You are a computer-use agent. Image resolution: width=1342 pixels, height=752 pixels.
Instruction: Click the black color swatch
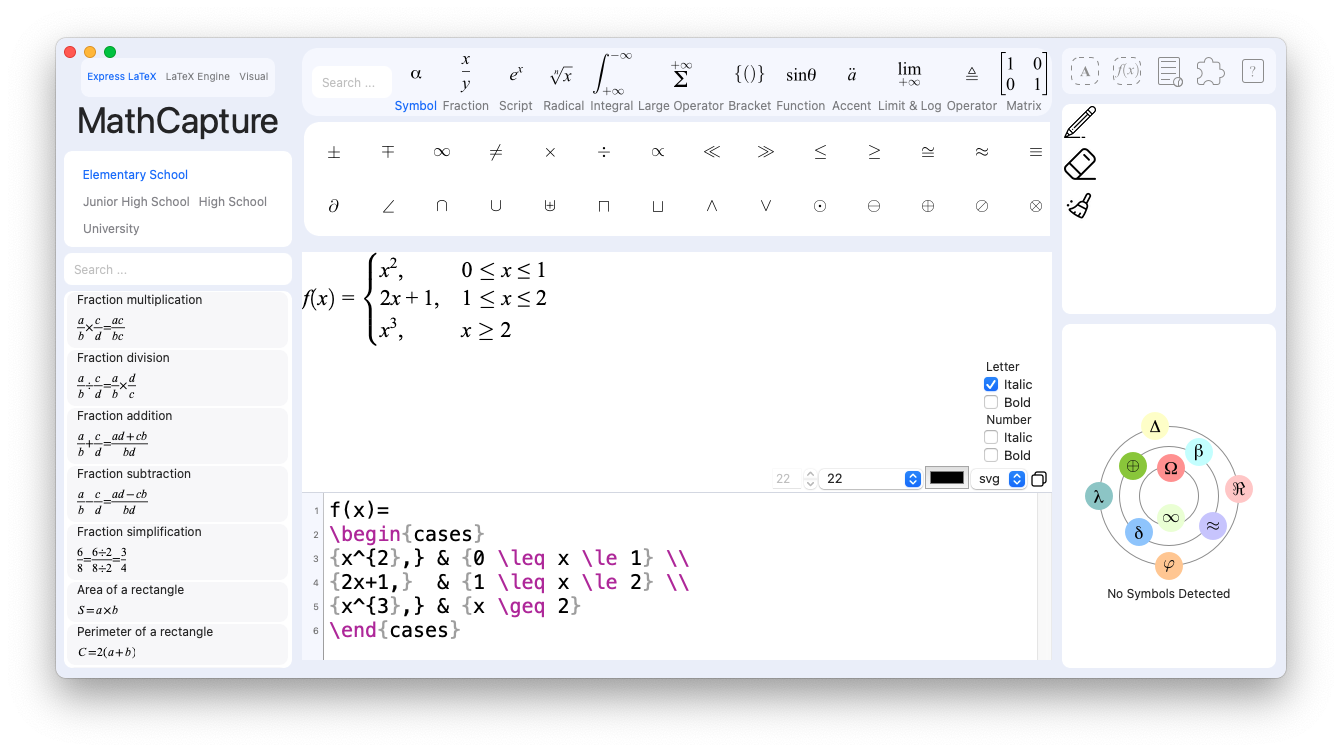coord(946,478)
